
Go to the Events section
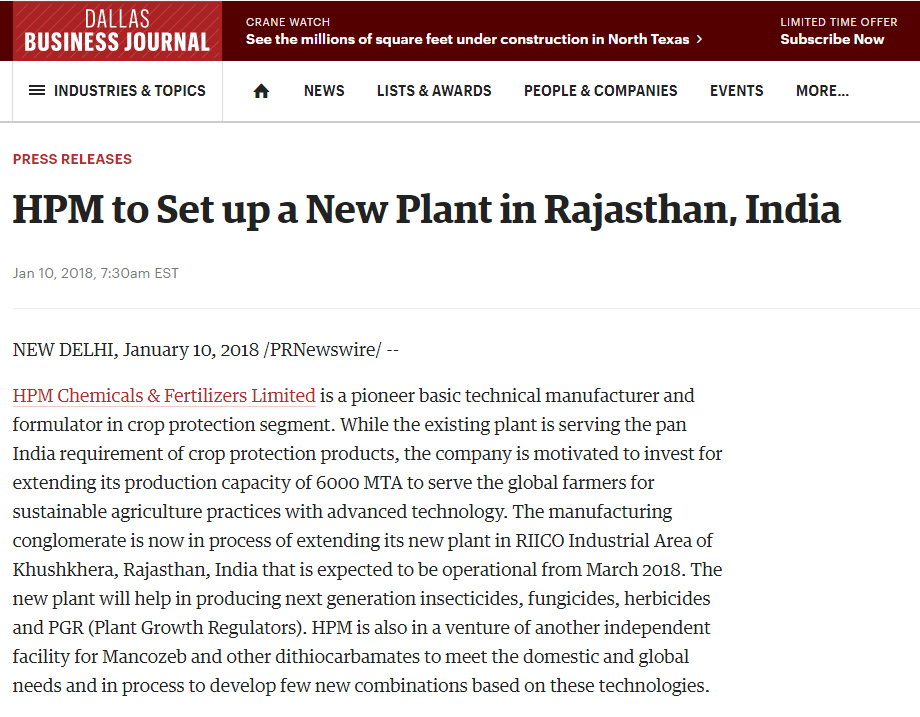click(x=736, y=91)
